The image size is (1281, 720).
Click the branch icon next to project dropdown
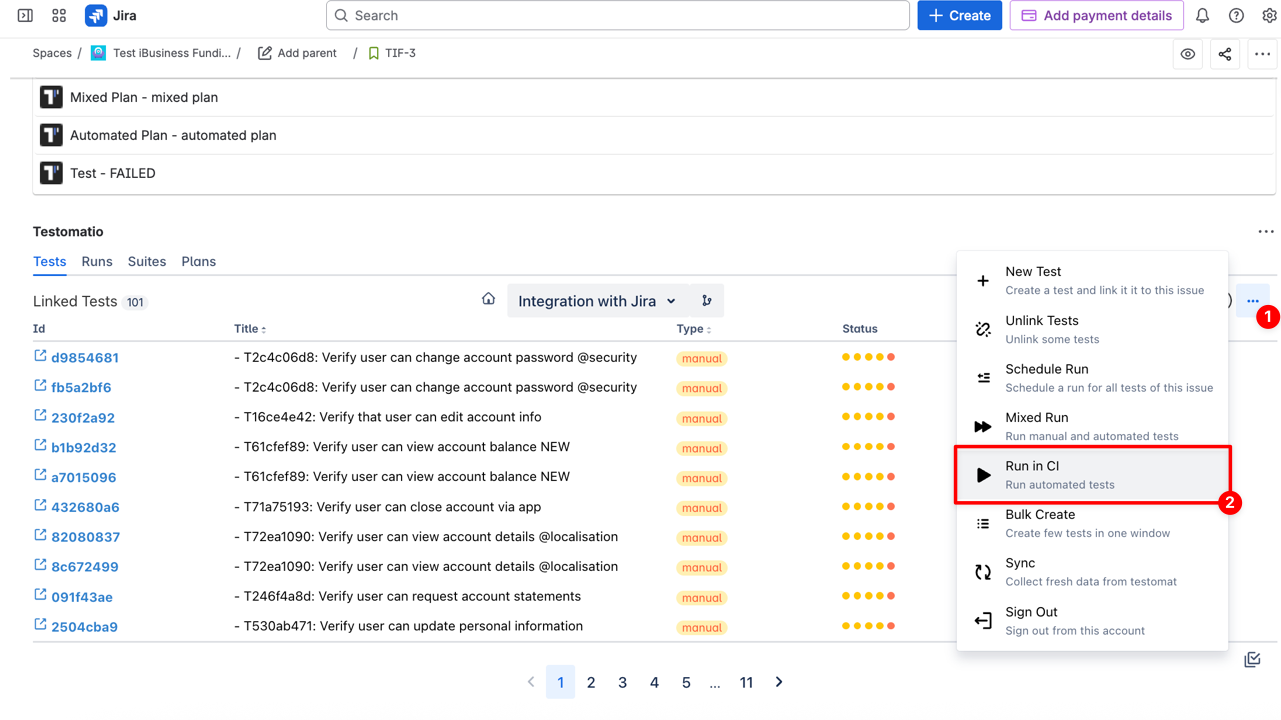pos(707,301)
